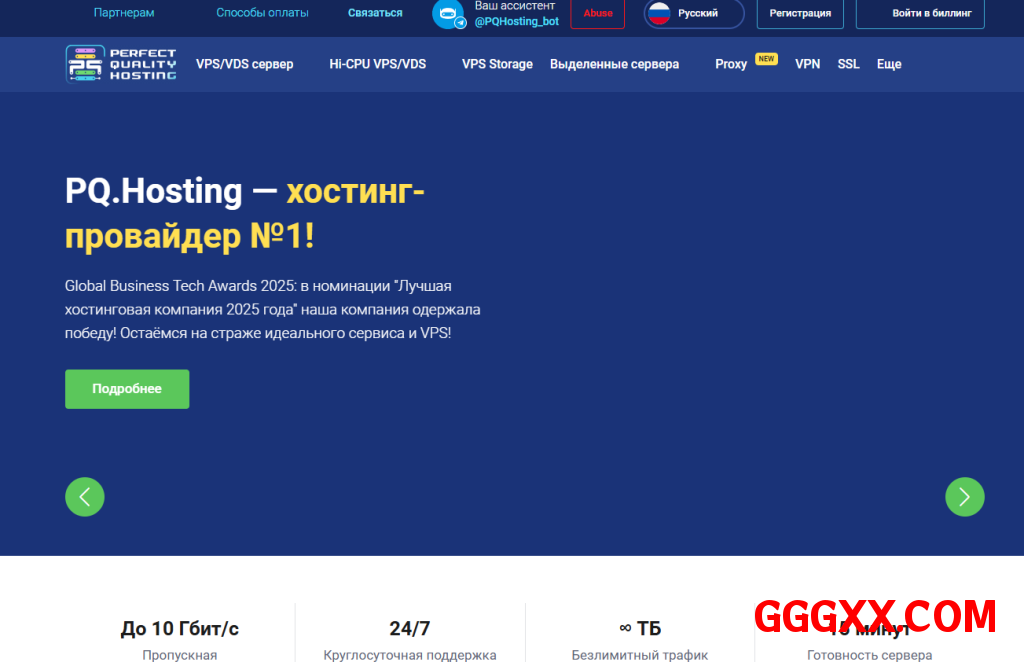Viewport: 1024px width, 662px height.
Task: Open Hi-CPU VPS/VDS menu item
Action: tap(377, 64)
